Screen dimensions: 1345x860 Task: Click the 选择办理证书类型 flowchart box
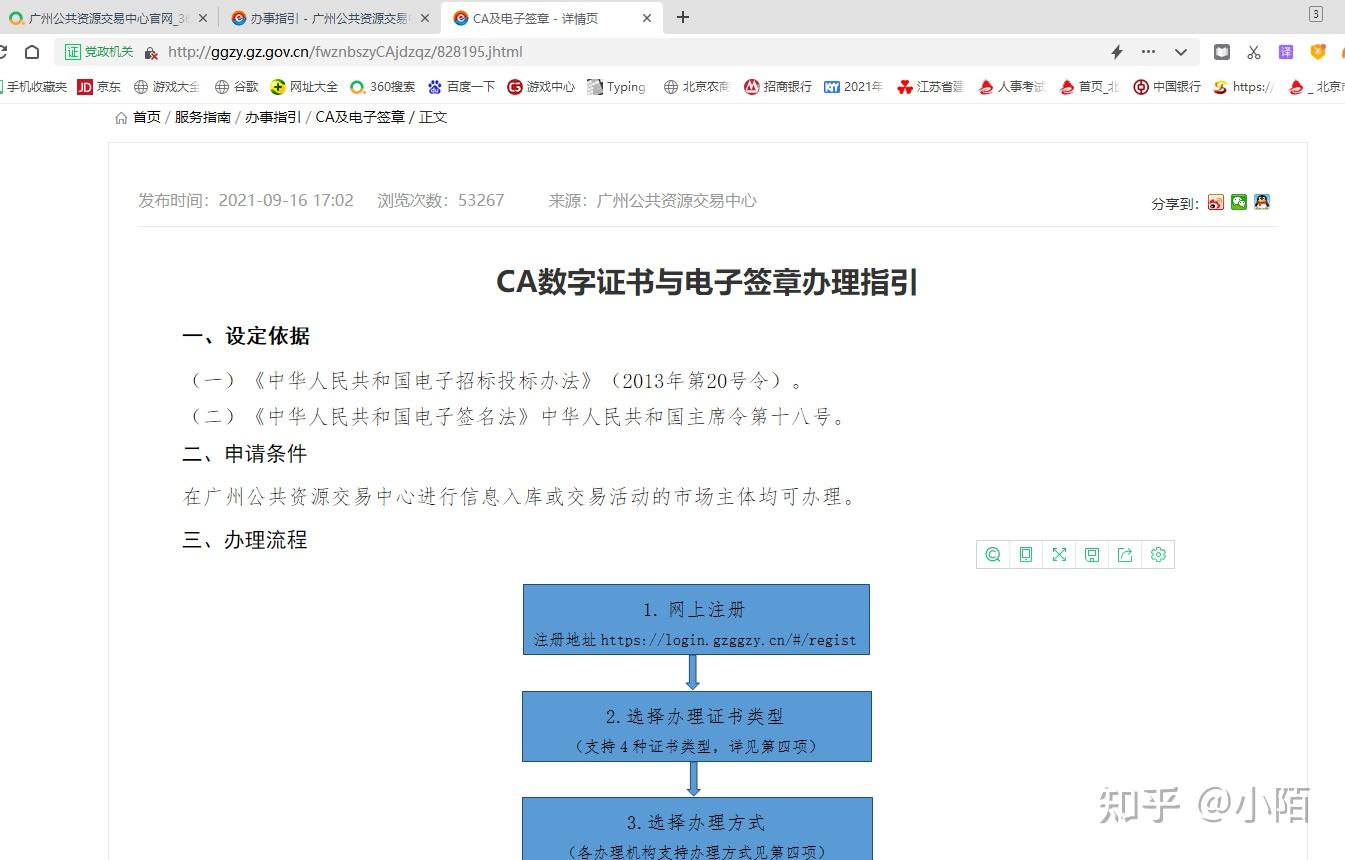point(696,726)
